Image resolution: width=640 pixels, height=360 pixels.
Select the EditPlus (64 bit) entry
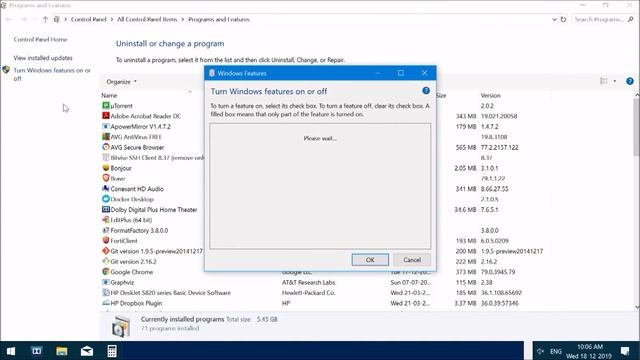[131, 220]
